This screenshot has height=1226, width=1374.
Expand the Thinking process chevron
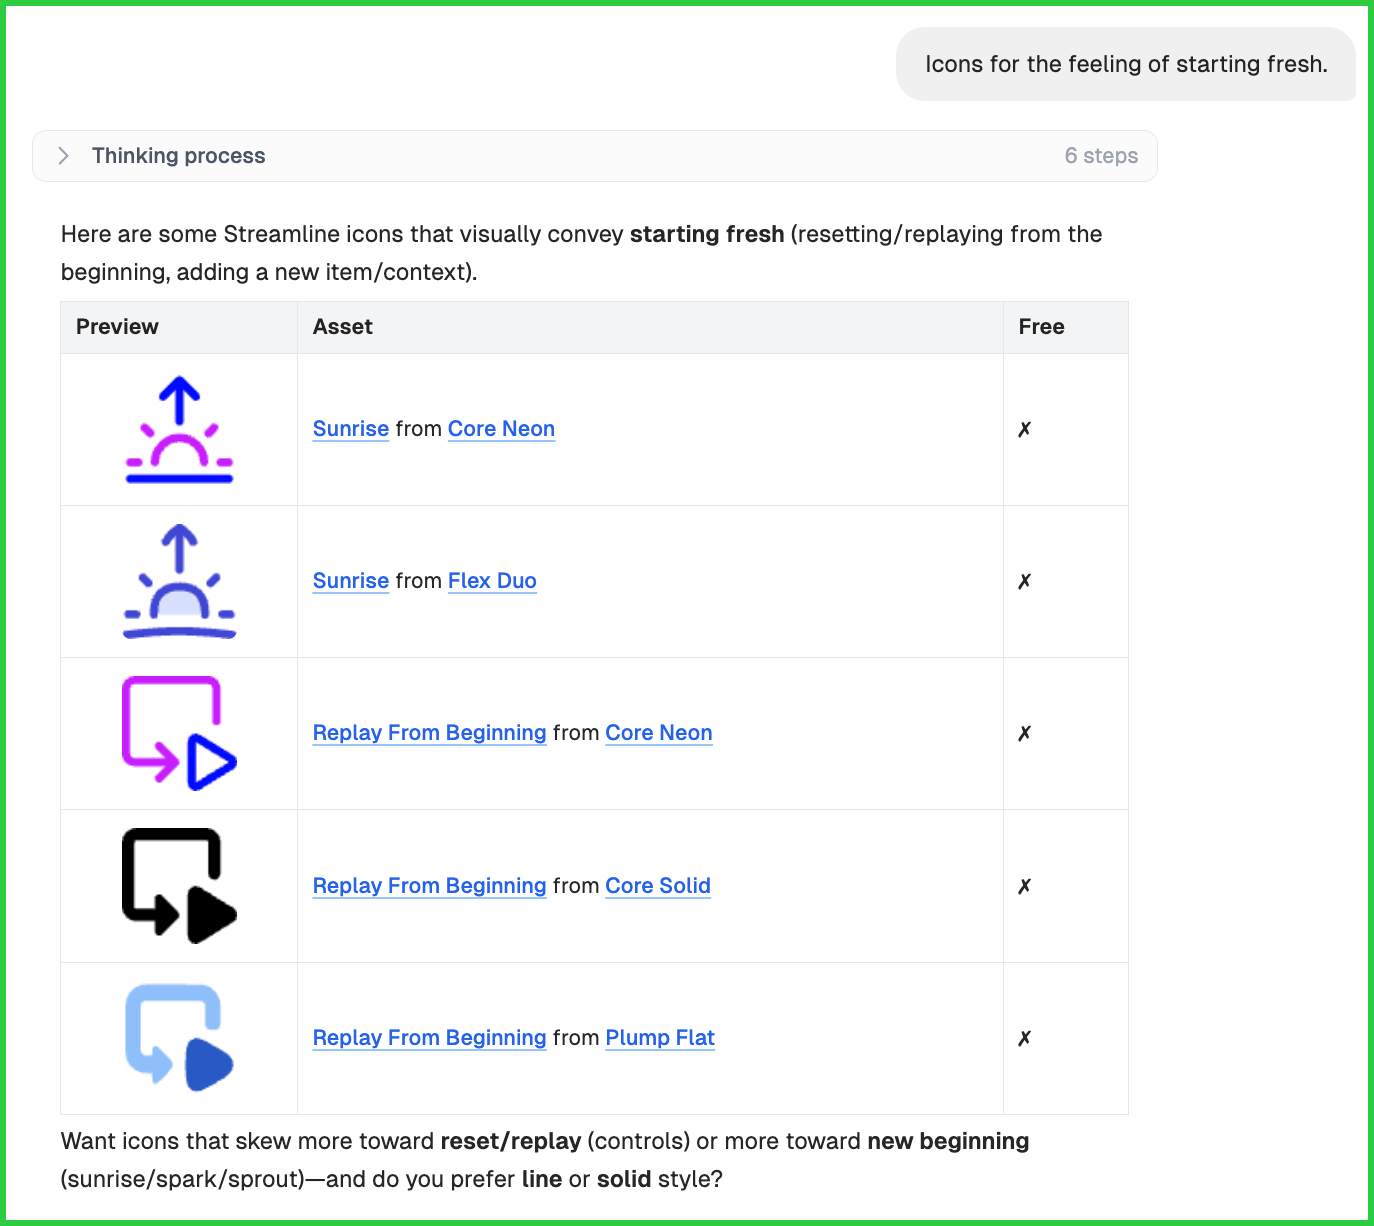click(x=64, y=156)
